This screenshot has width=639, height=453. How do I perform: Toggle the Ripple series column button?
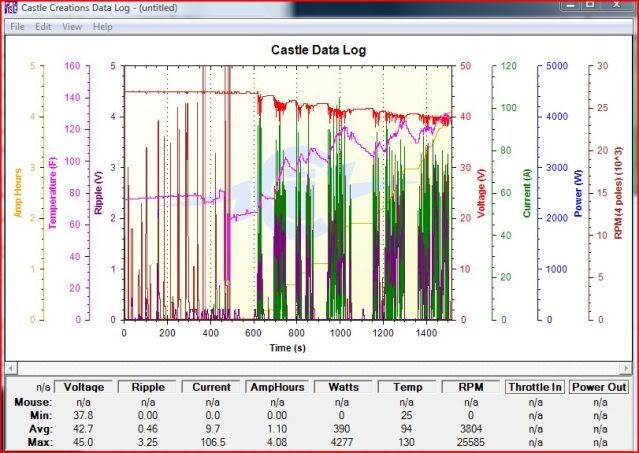tap(148, 386)
